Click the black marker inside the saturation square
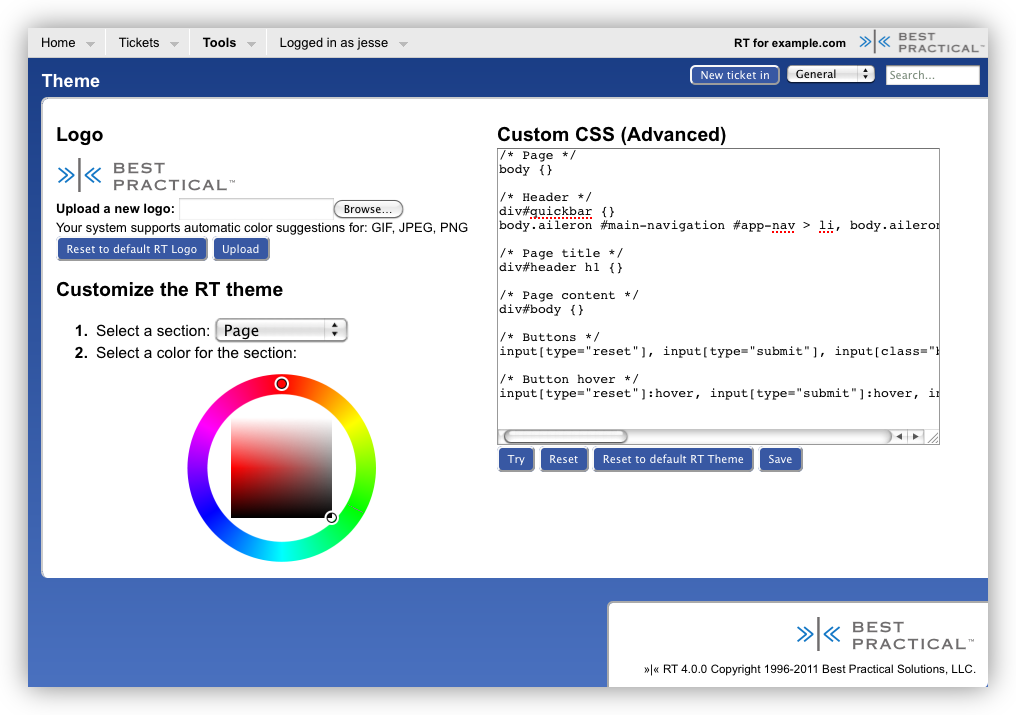The image size is (1016, 715). click(x=331, y=517)
